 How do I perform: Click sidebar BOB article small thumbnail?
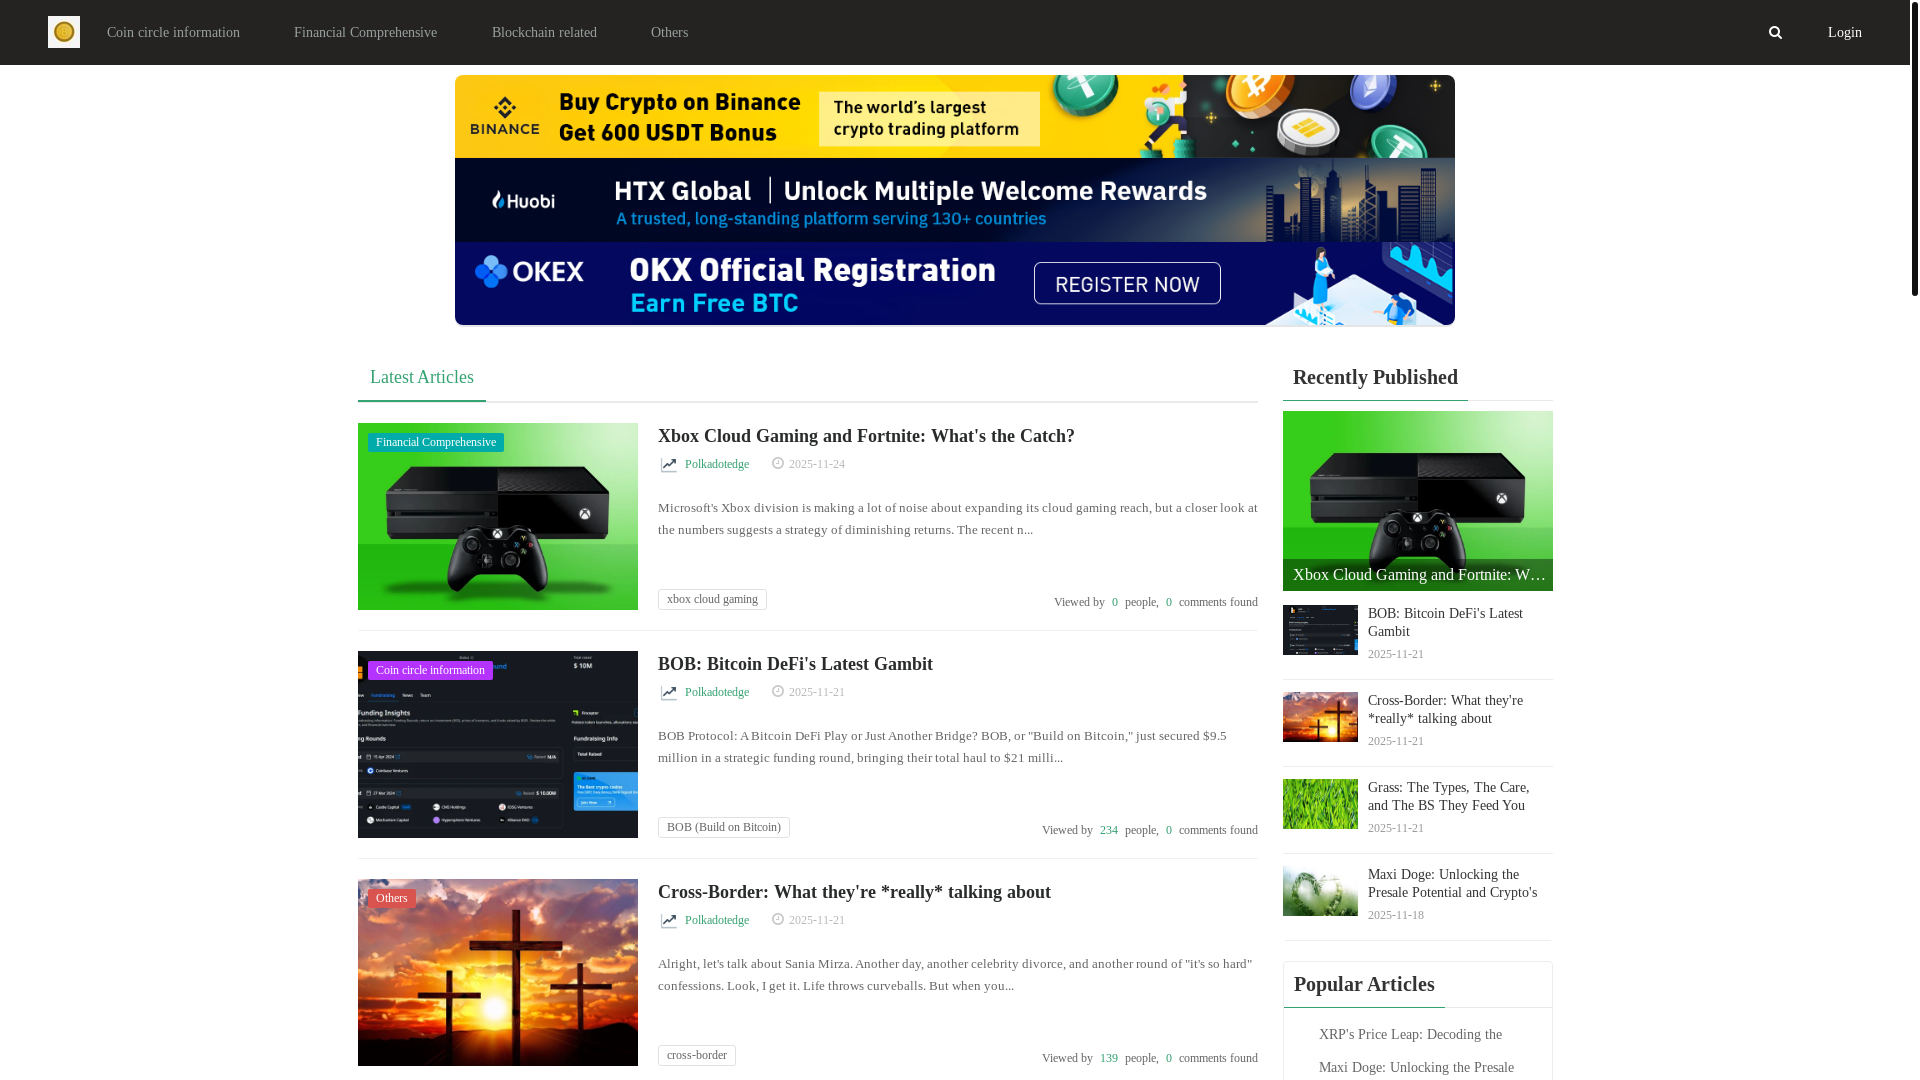[x=1320, y=630]
